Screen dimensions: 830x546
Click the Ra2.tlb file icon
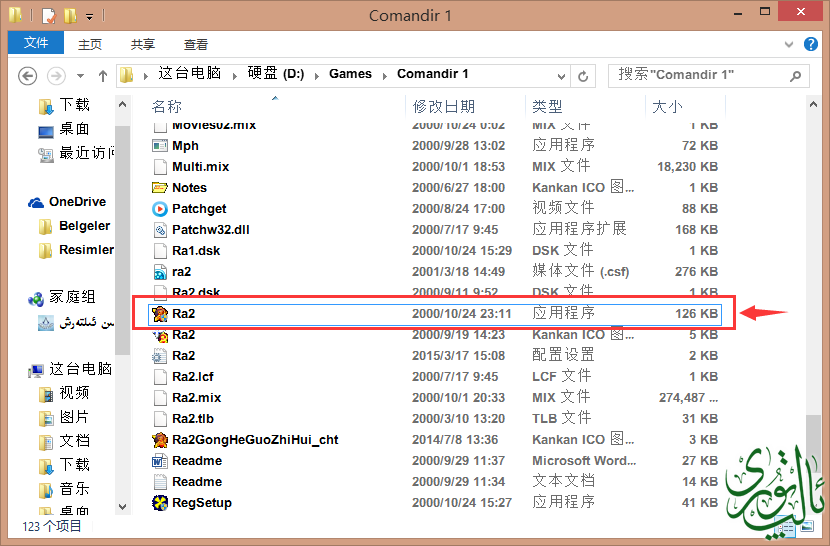coord(160,419)
